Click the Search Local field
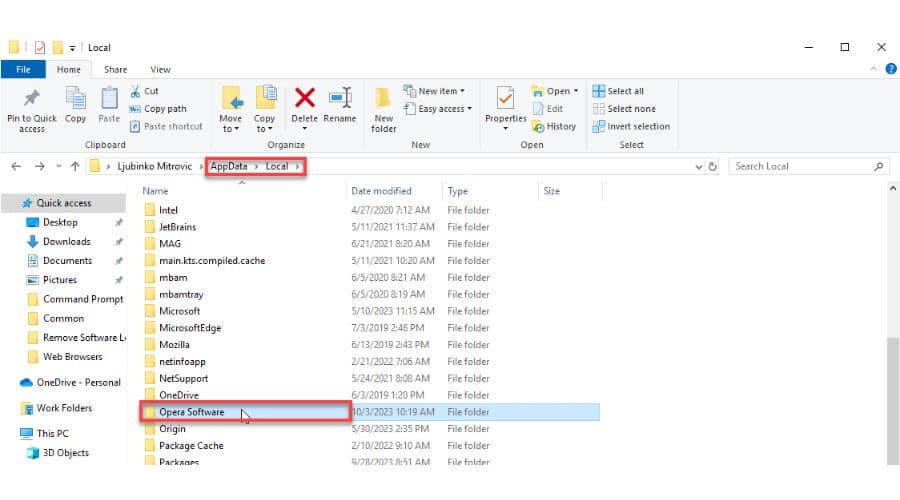Viewport: 900px width, 500px height. pyautogui.click(x=809, y=166)
